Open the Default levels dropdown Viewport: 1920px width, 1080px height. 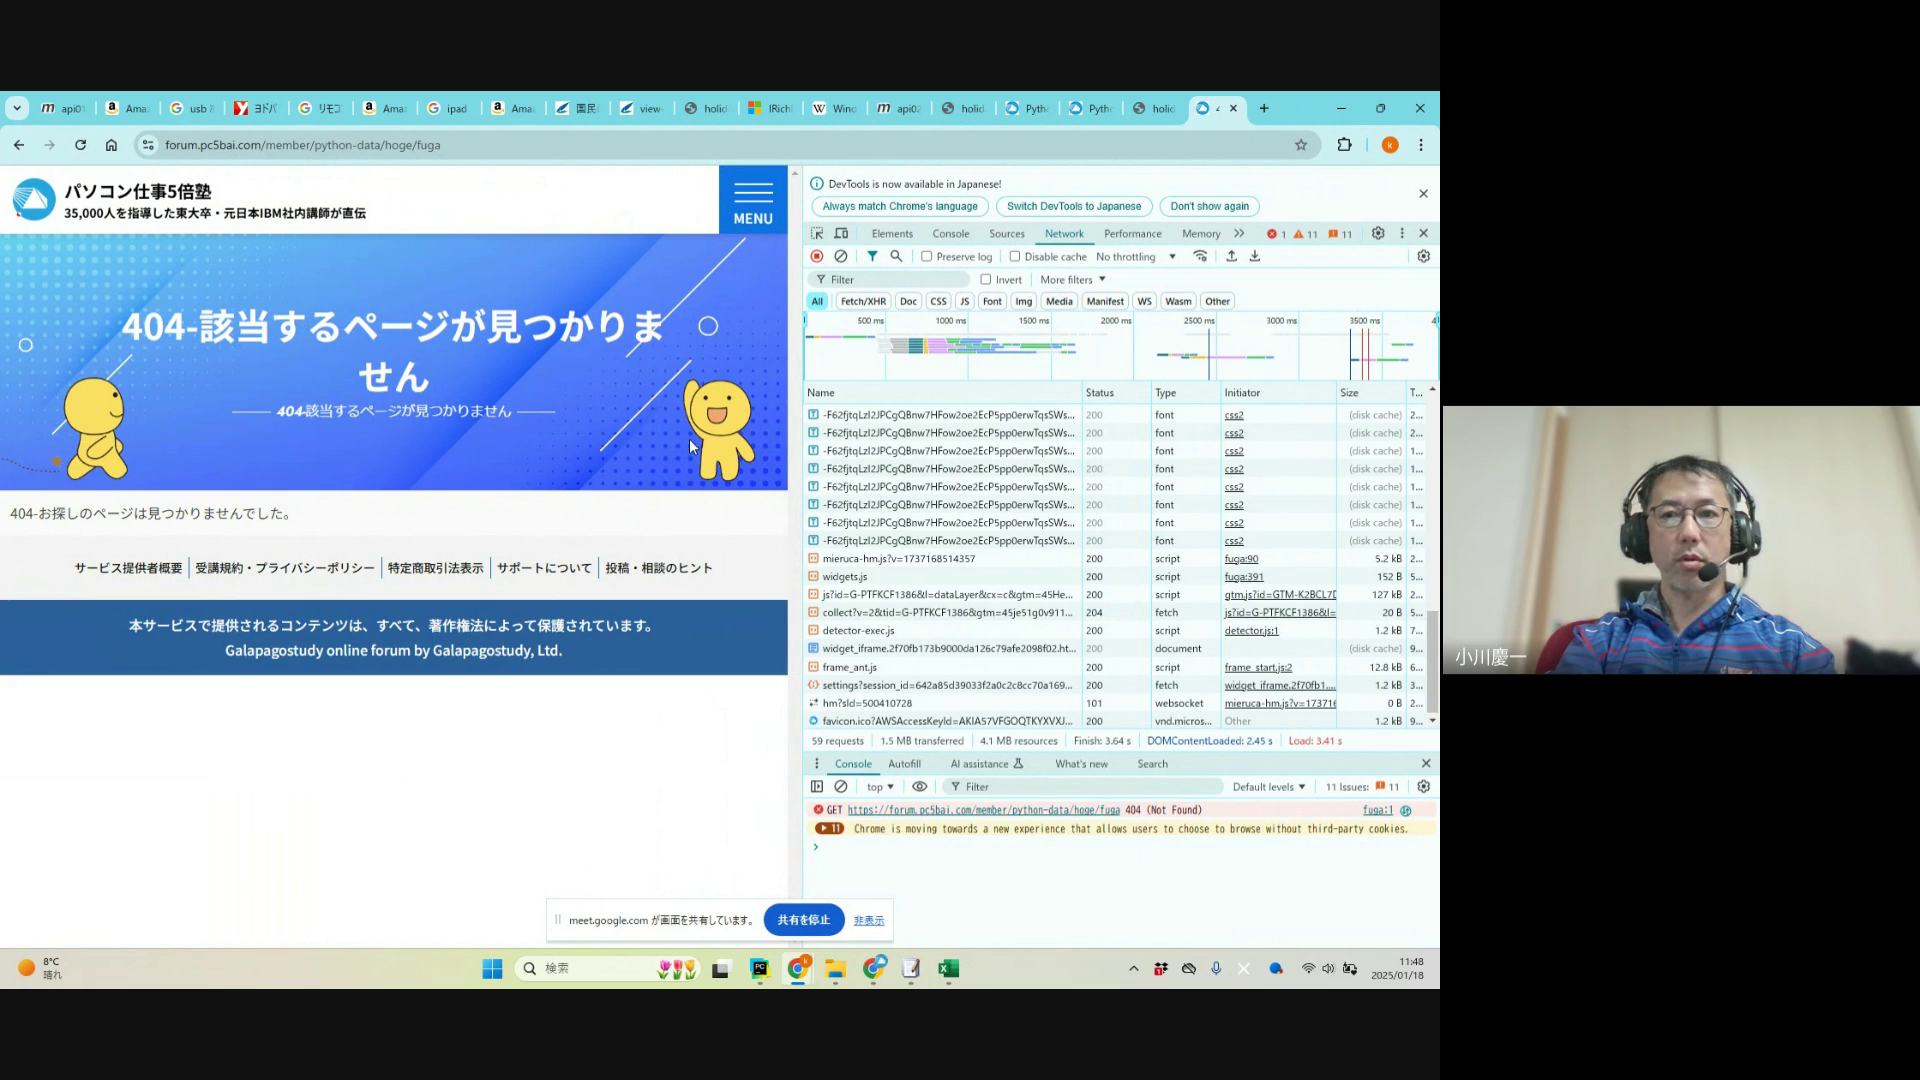point(1268,787)
